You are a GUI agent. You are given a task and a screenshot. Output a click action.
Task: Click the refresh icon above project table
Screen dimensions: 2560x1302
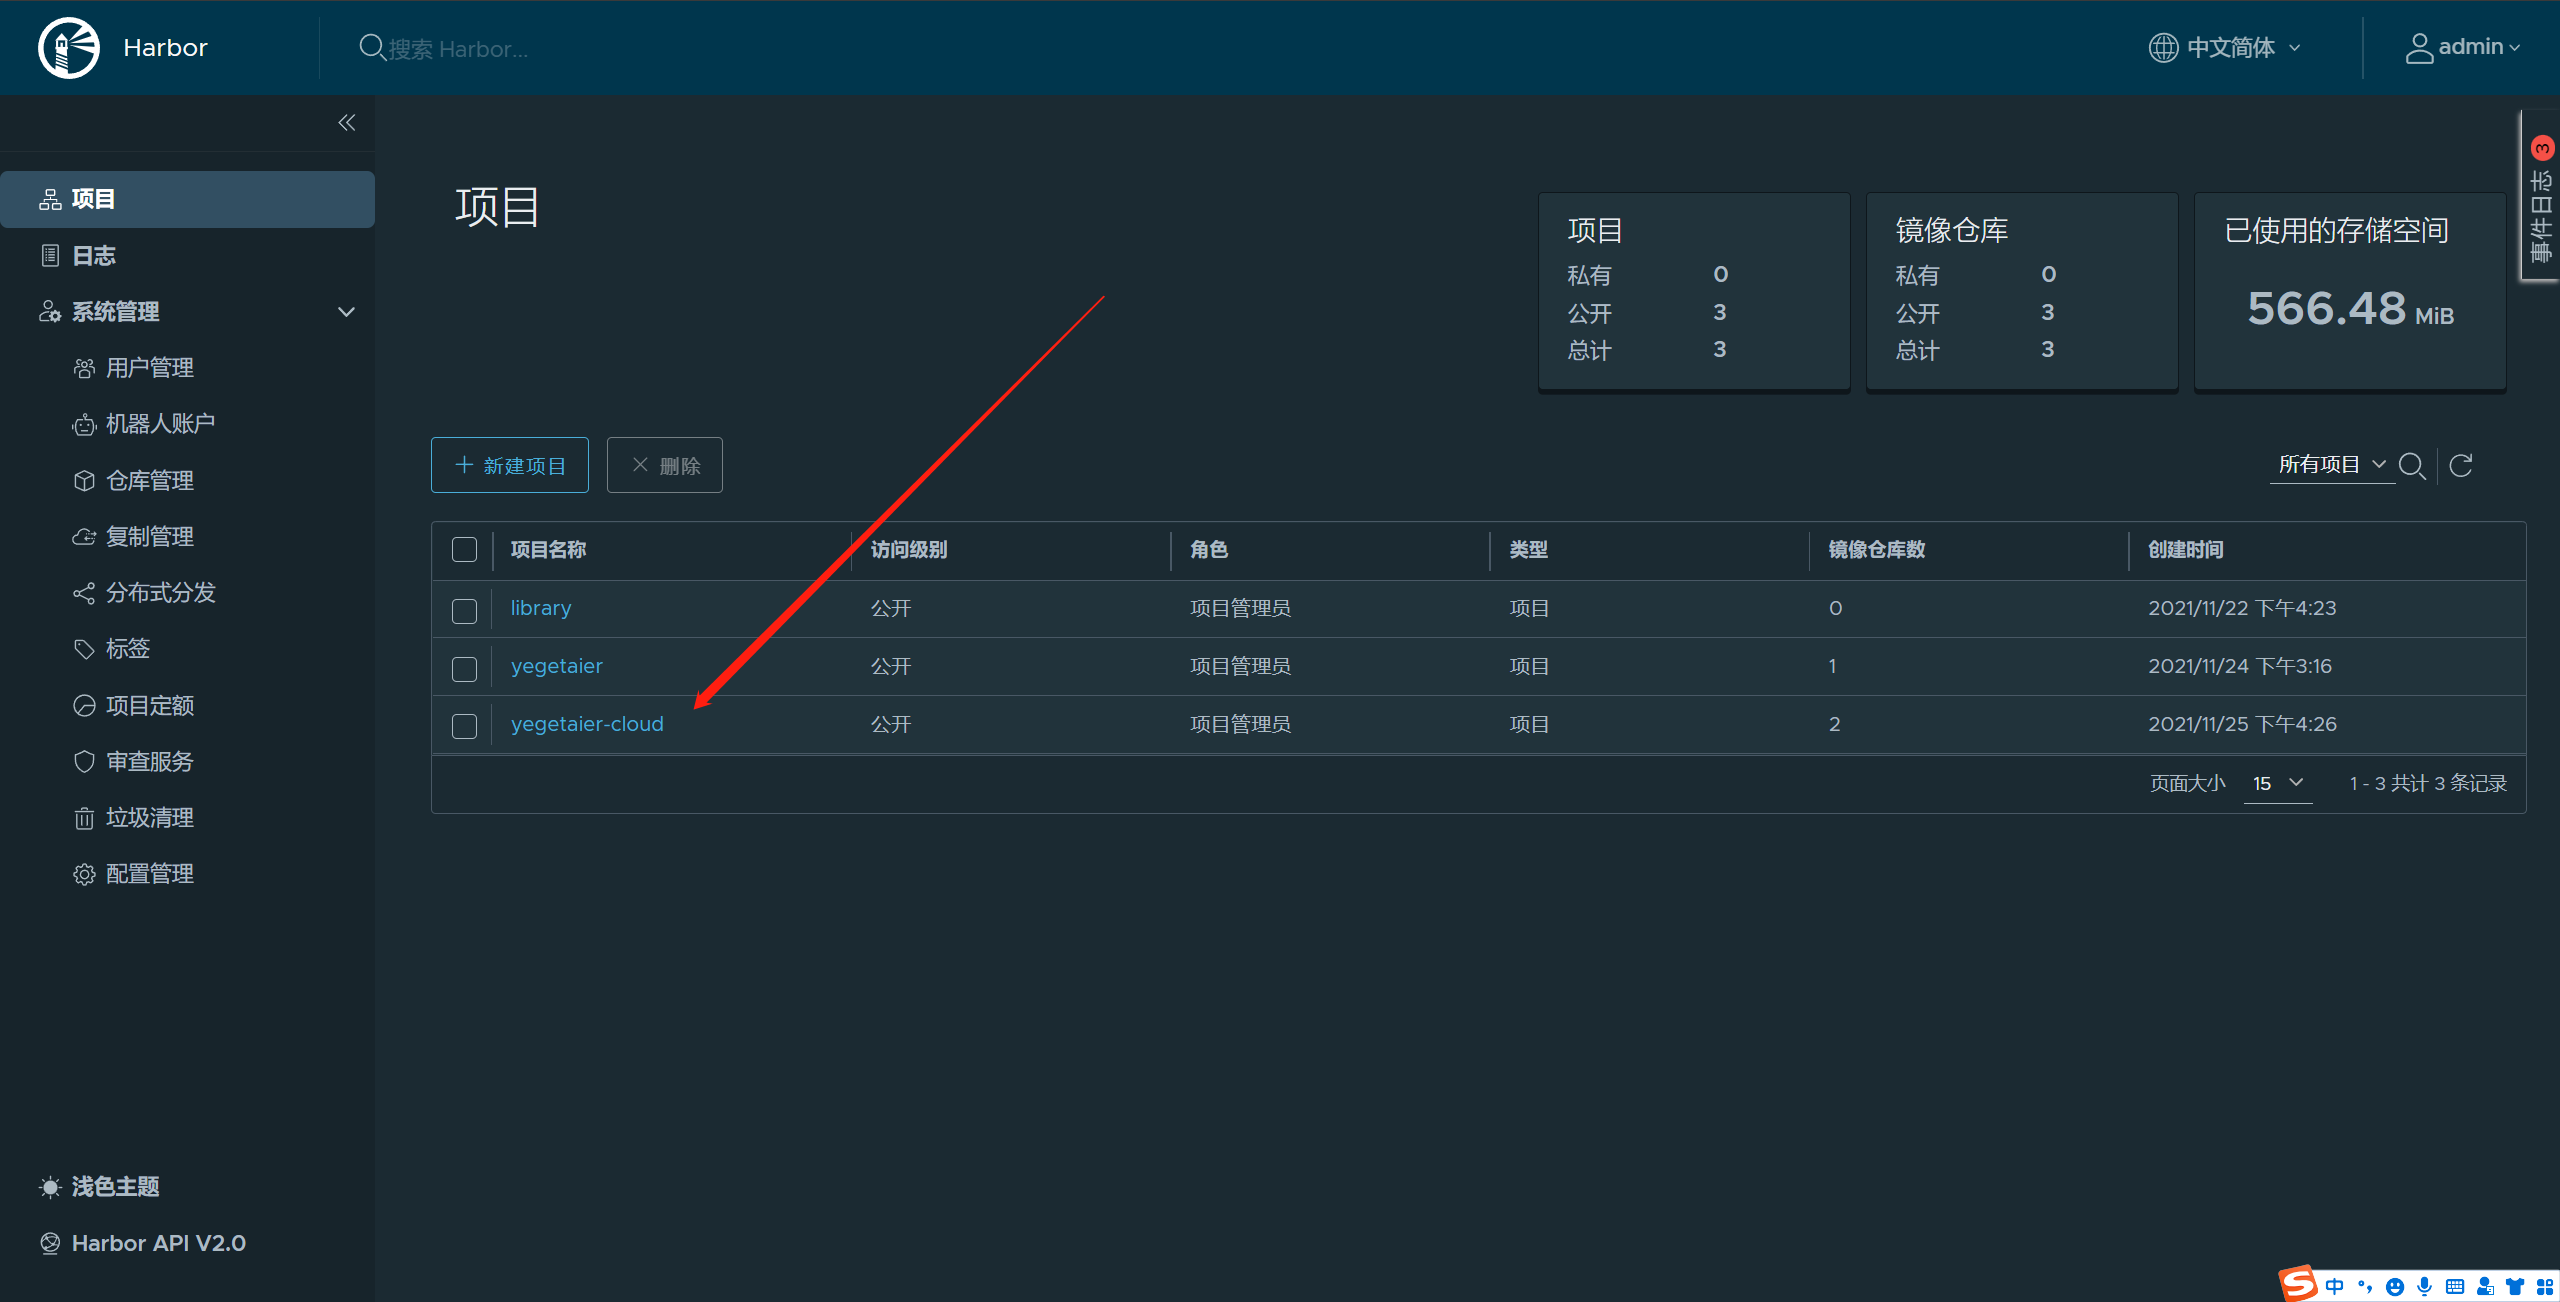pos(2461,465)
